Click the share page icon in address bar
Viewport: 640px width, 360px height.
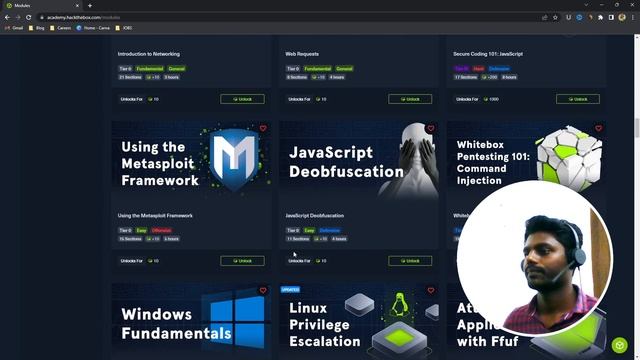coord(544,18)
